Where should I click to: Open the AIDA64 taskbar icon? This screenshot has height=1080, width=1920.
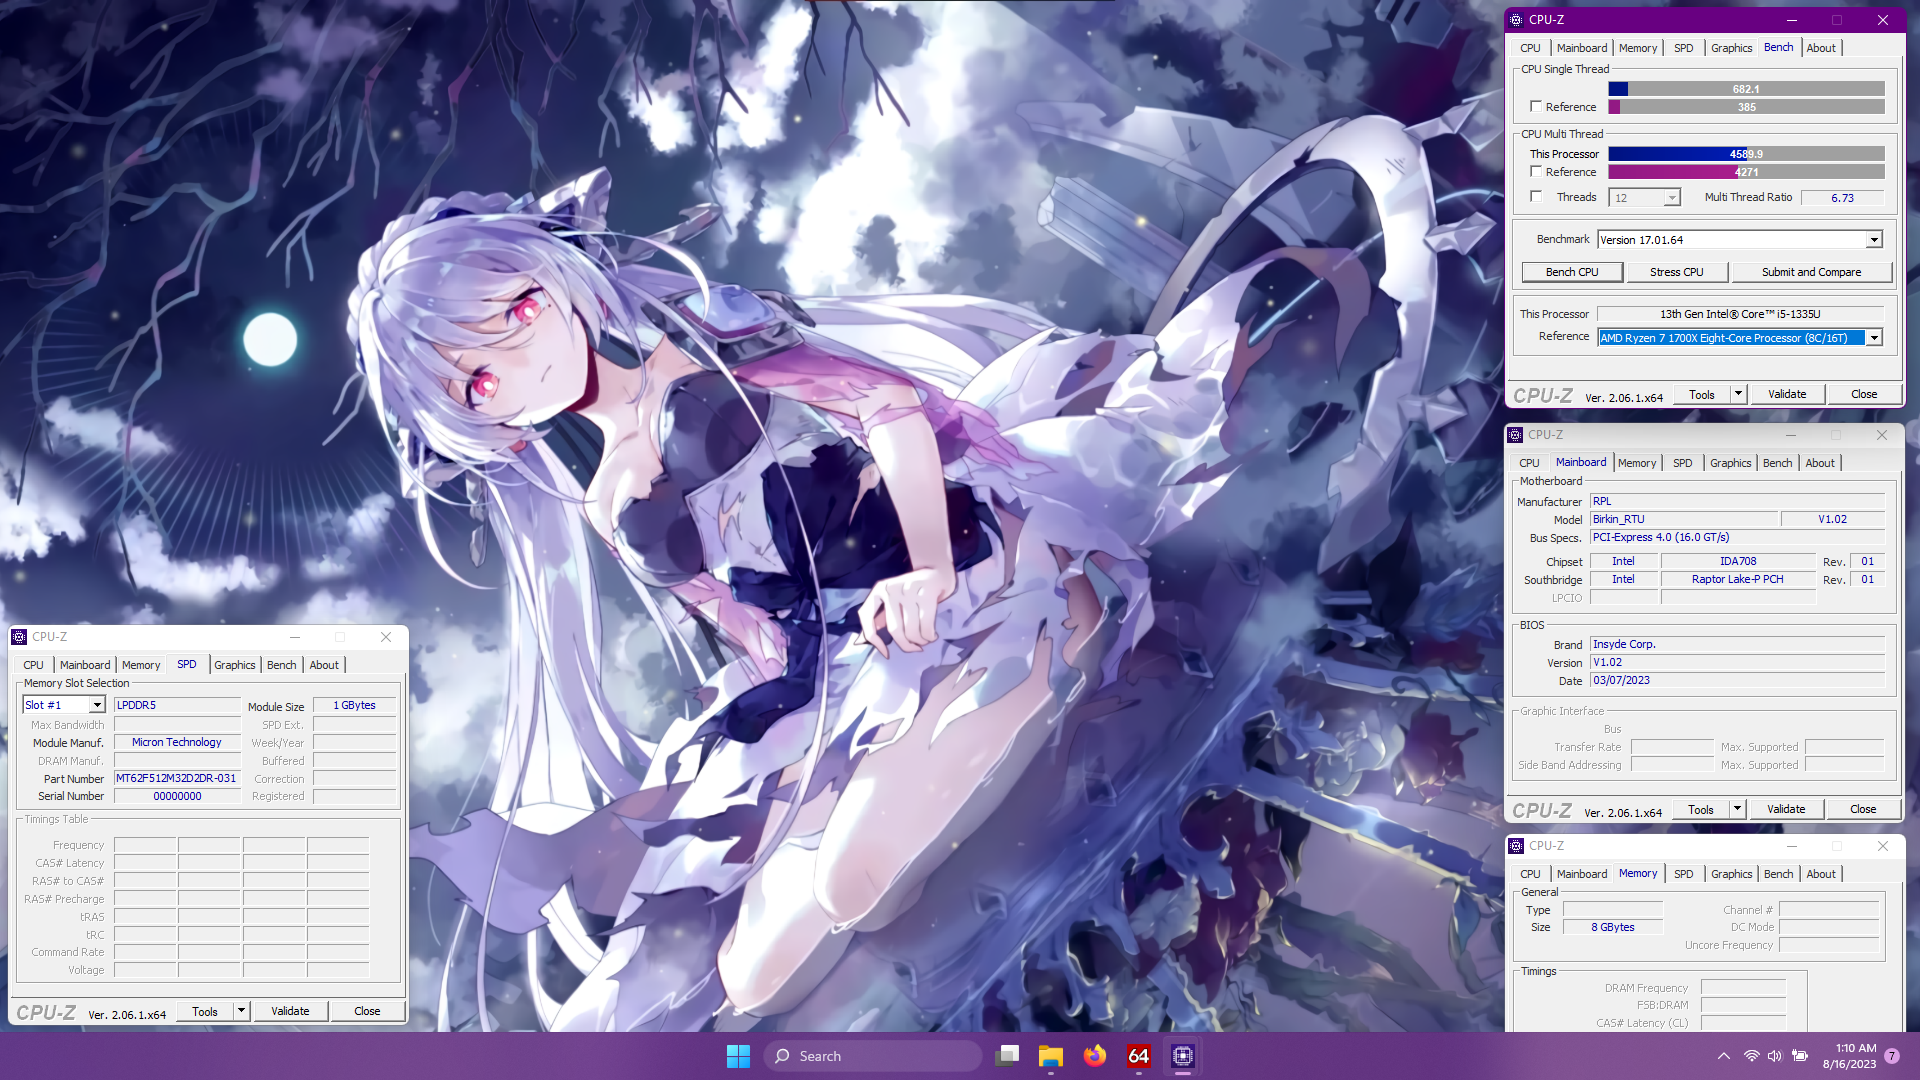pos(1139,1056)
